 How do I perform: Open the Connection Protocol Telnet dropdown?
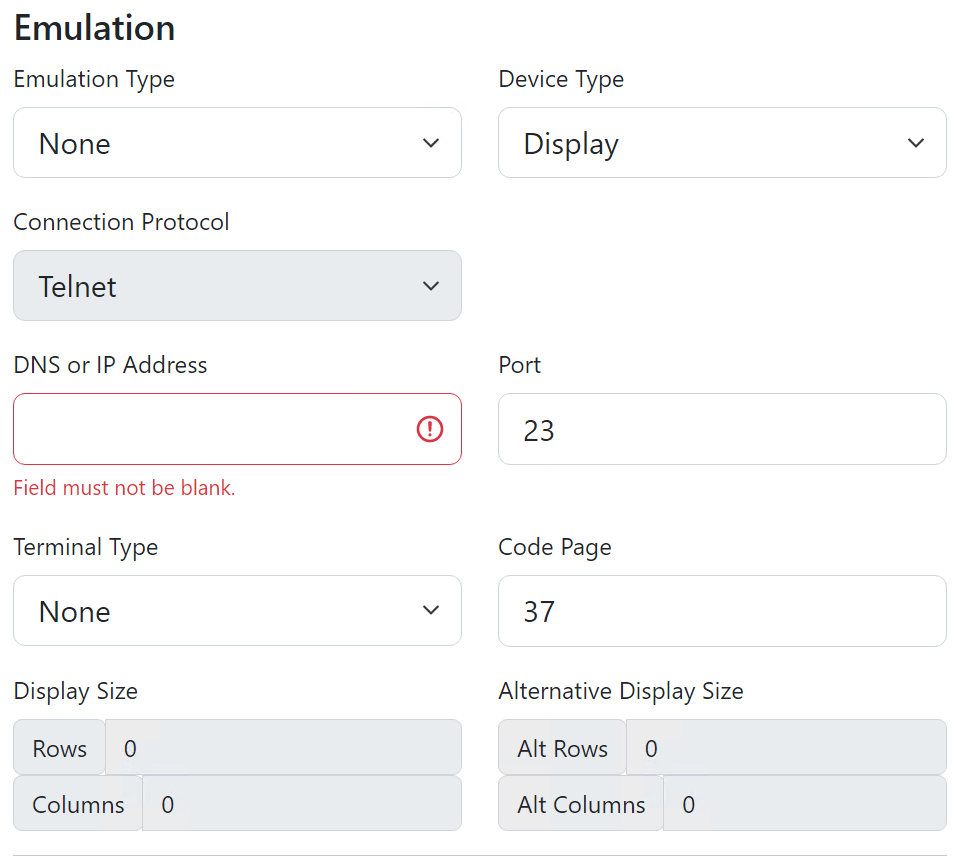237,286
